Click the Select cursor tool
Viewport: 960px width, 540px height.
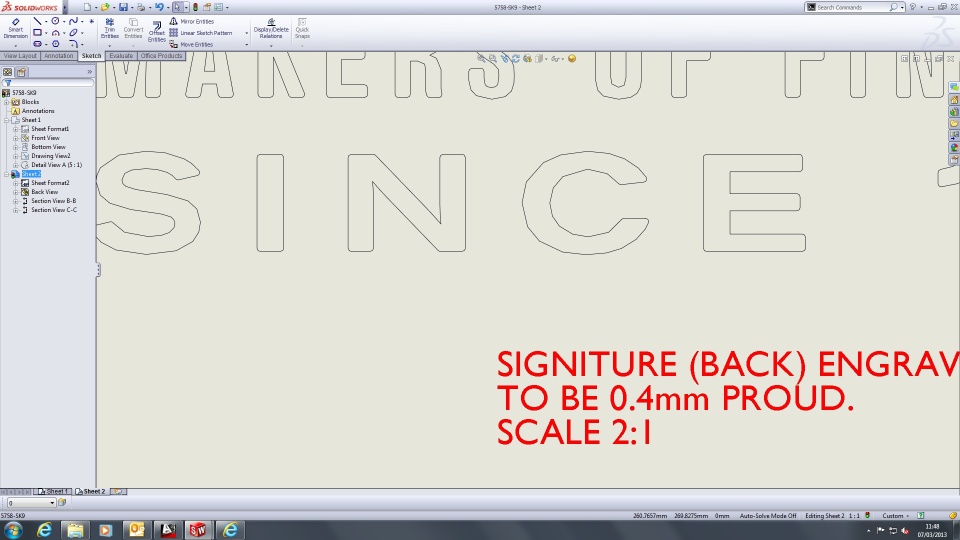click(x=177, y=7)
